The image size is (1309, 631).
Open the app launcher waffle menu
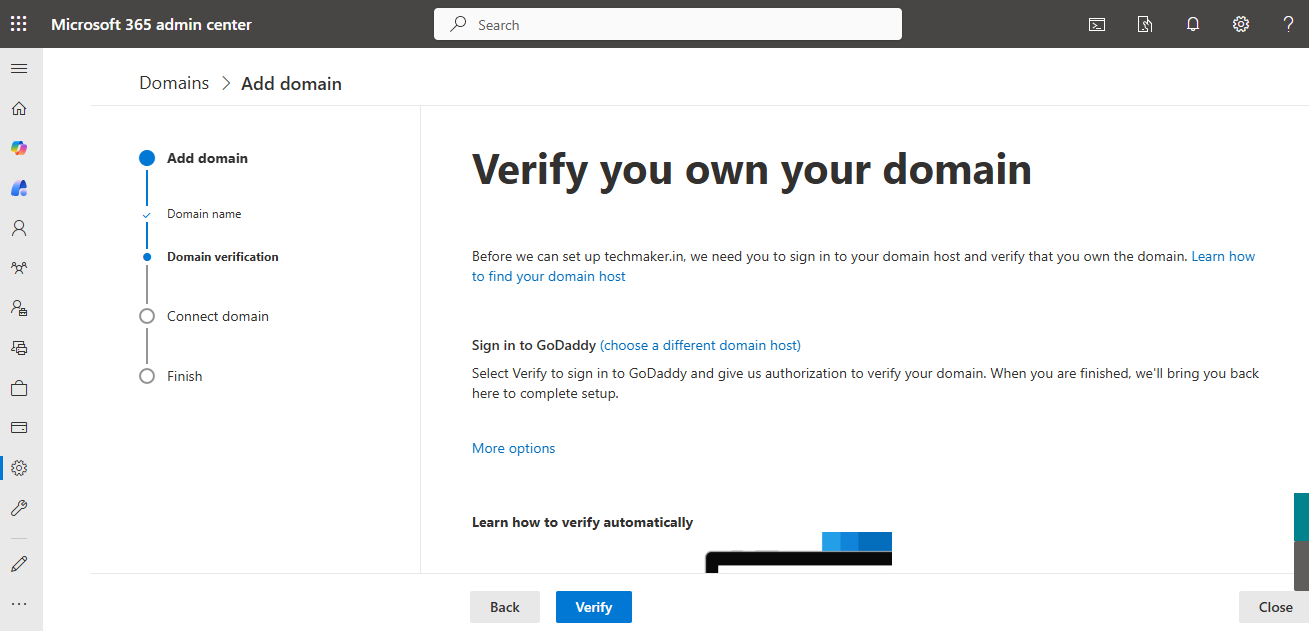coord(19,24)
